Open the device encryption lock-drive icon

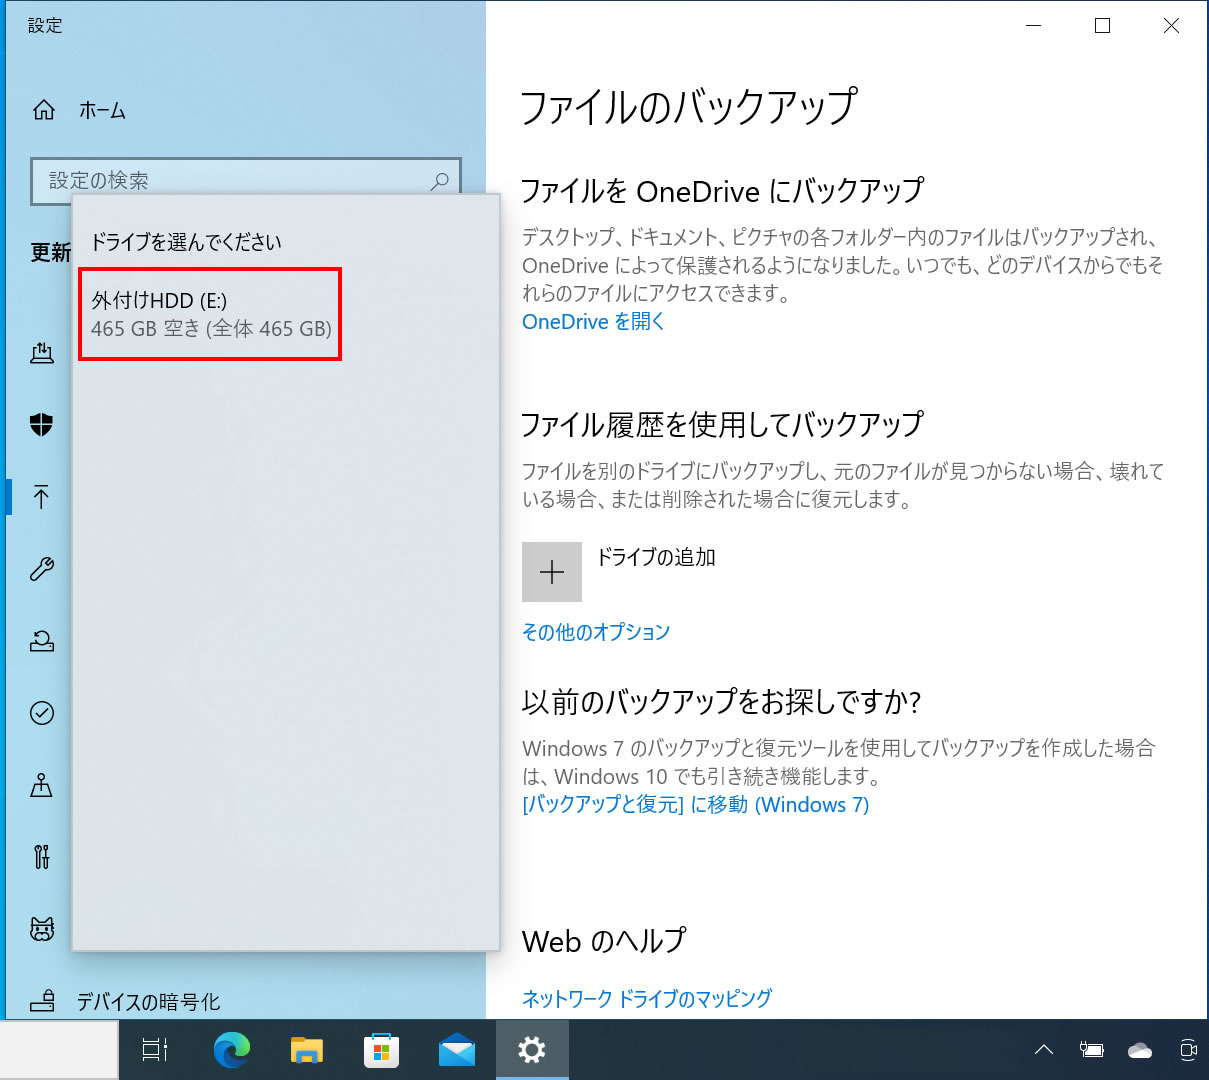42,1000
